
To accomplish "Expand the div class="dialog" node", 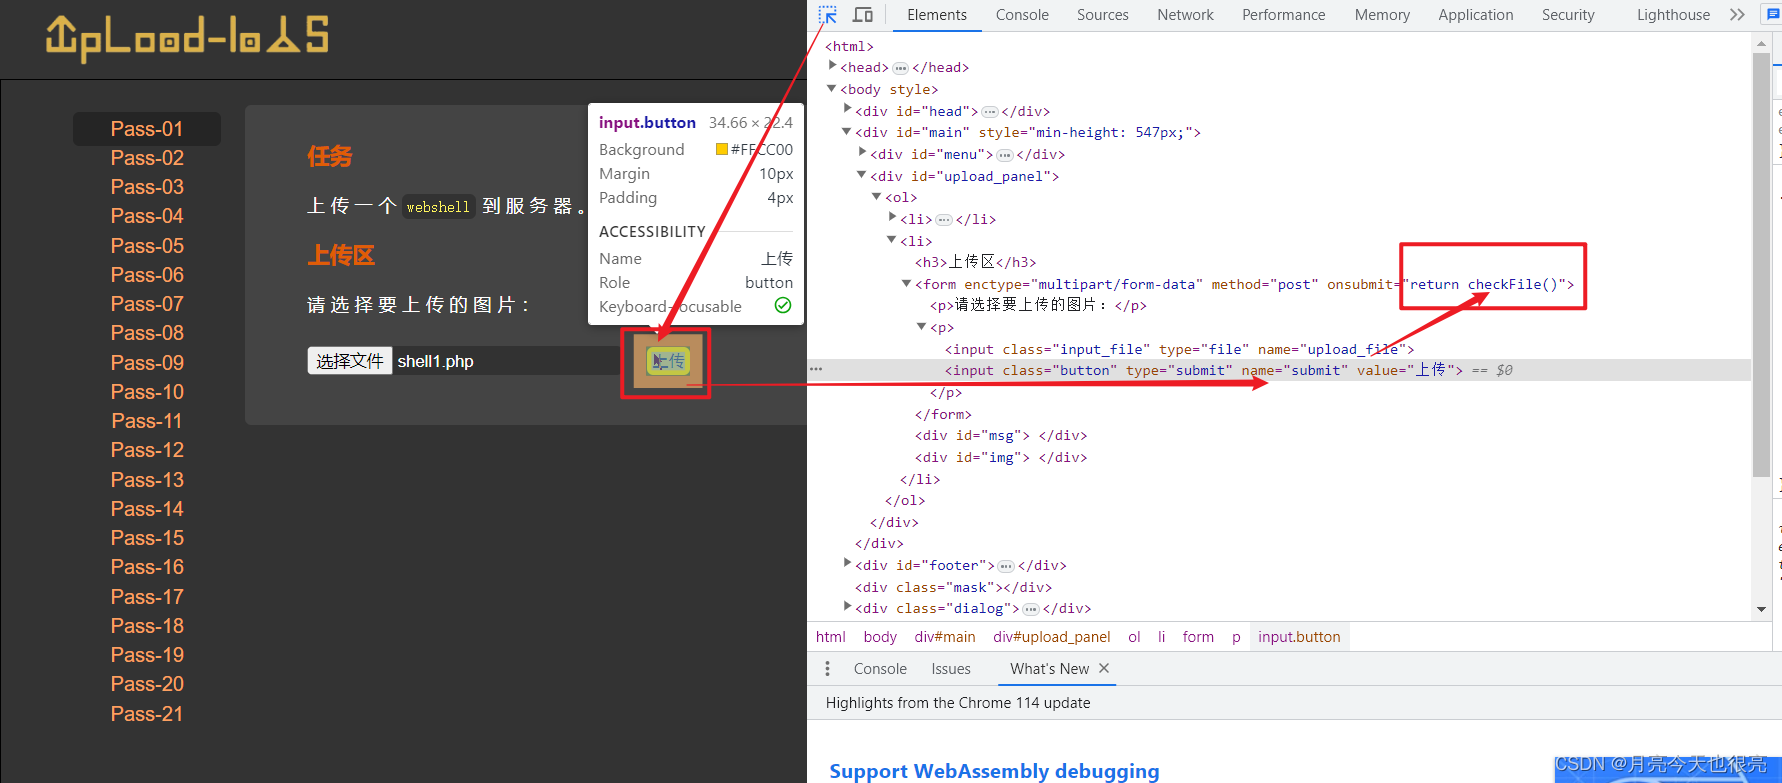I will [847, 606].
